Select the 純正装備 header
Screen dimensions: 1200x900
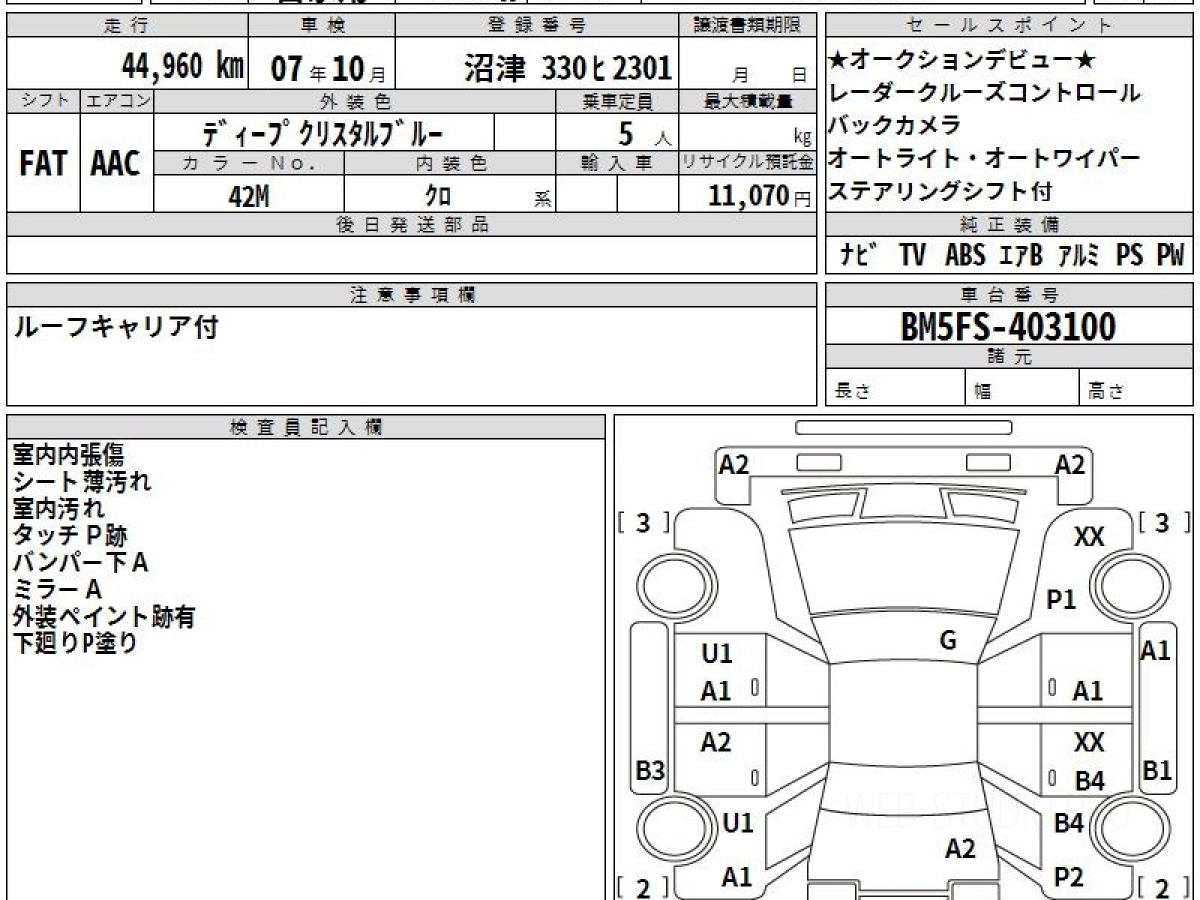pos(1009,224)
